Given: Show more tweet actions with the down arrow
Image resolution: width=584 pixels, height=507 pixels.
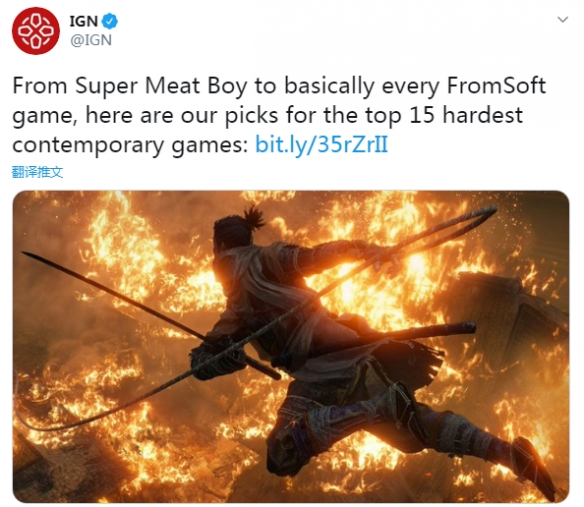Looking at the screenshot, I should pos(562,19).
